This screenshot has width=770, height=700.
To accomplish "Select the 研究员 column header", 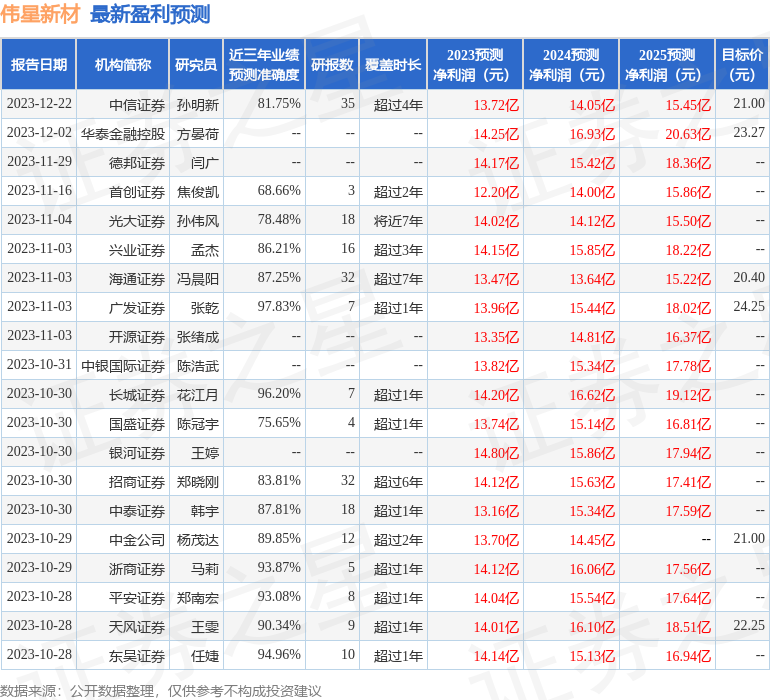I will coord(196,64).
